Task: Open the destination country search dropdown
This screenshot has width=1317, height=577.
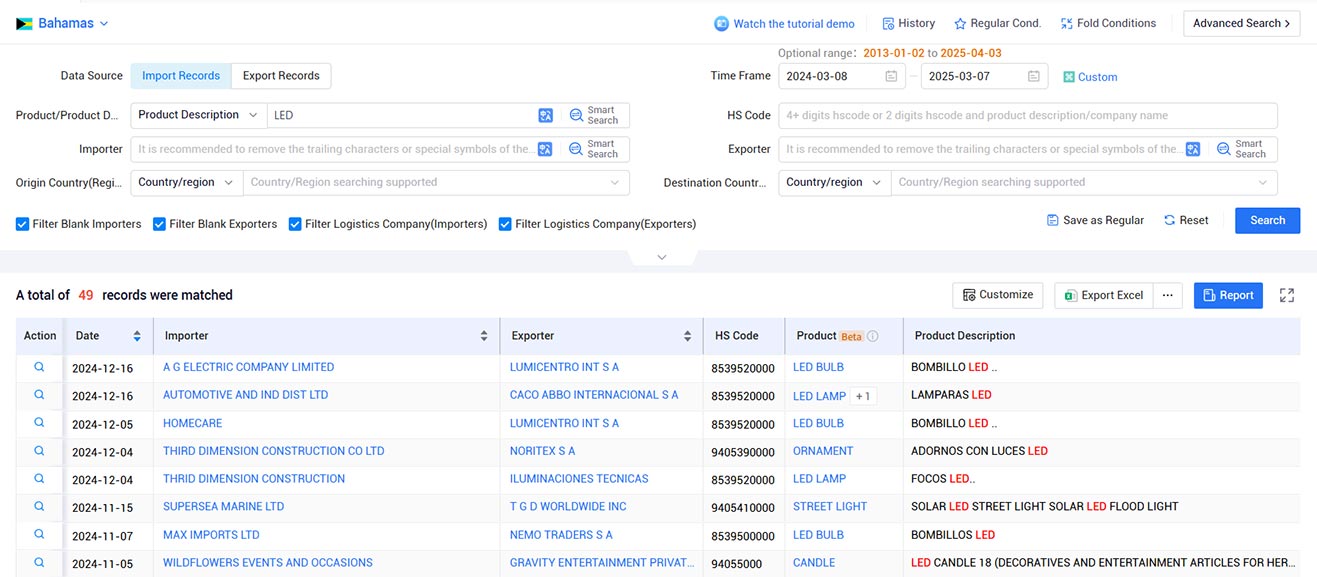Action: point(1085,182)
